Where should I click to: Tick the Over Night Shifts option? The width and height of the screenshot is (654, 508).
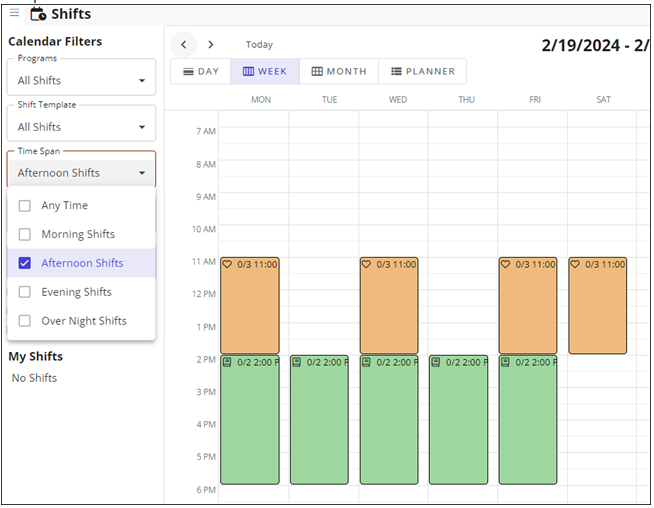tap(25, 322)
